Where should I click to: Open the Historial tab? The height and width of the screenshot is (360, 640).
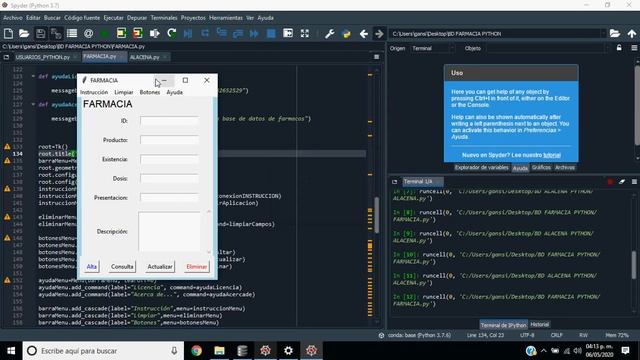click(539, 324)
